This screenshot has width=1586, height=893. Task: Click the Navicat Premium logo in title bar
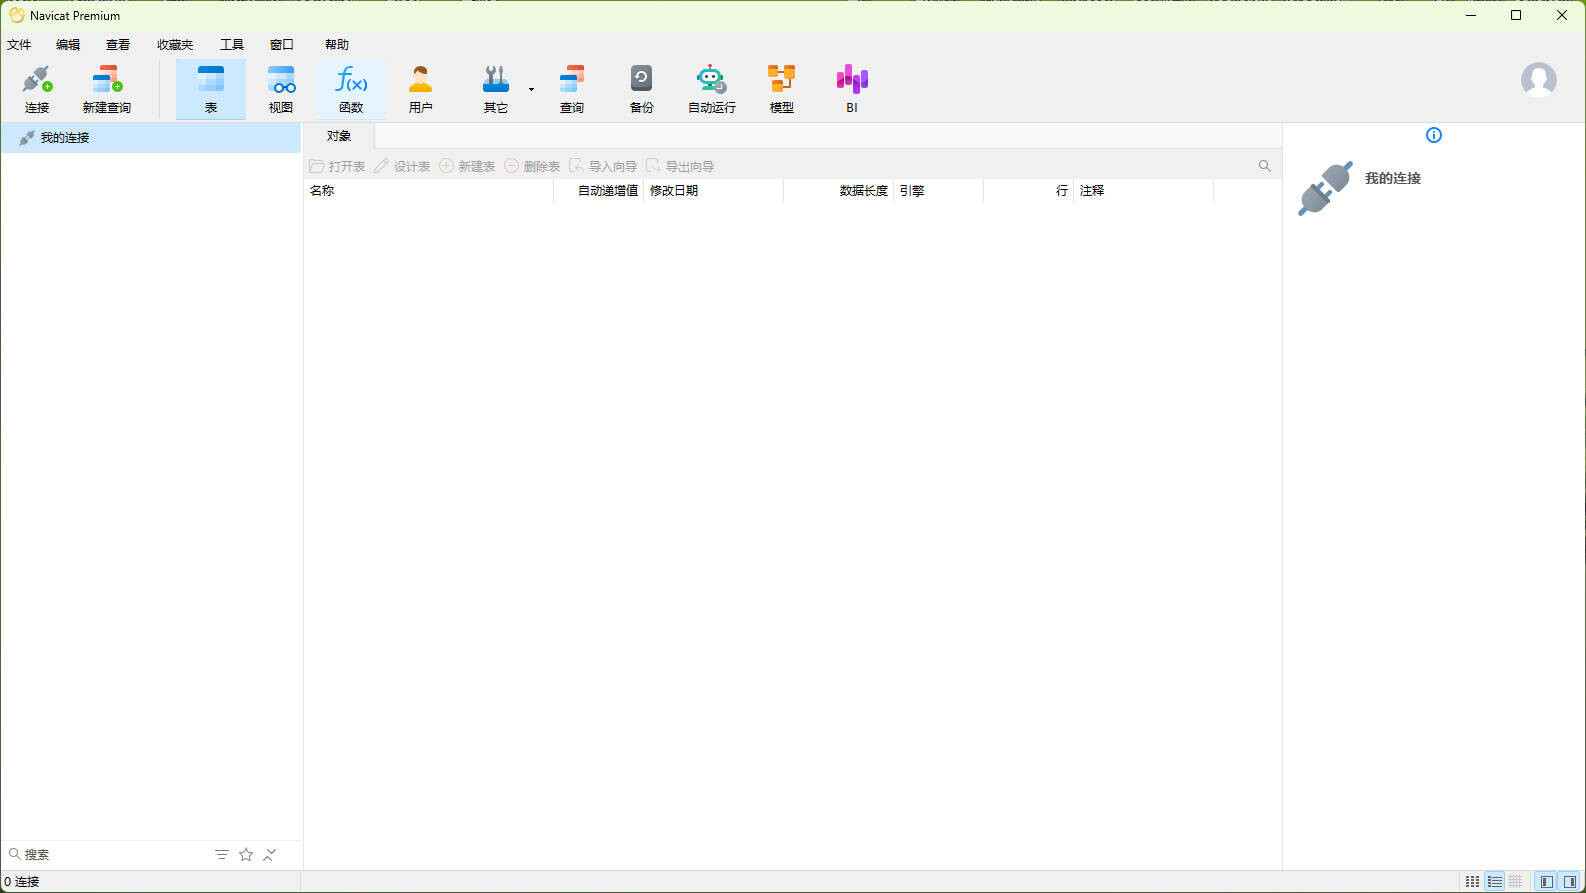(16, 15)
